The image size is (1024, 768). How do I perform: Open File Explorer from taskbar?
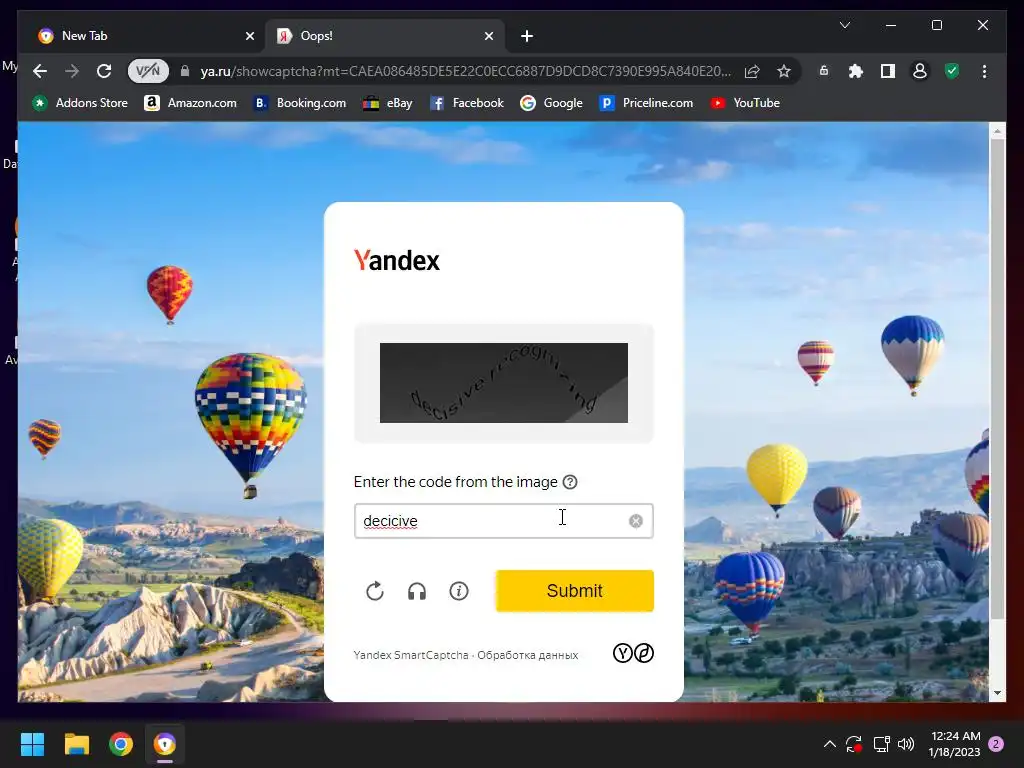point(77,744)
